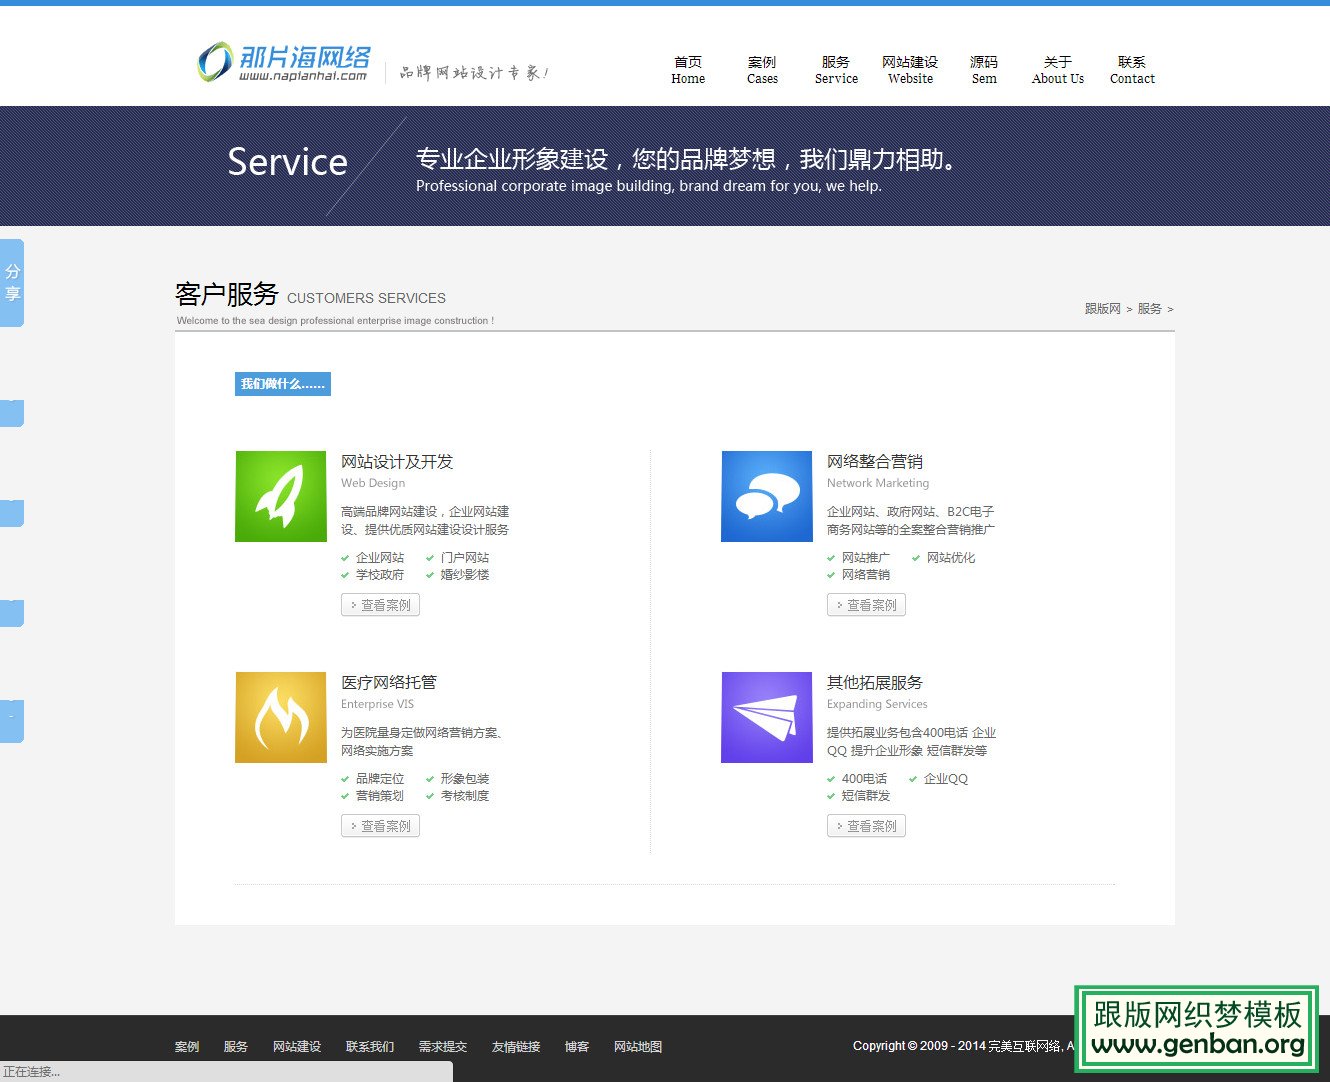Click the gold flame Enterprise VIS icon
Image resolution: width=1330 pixels, height=1082 pixels.
[x=281, y=717]
